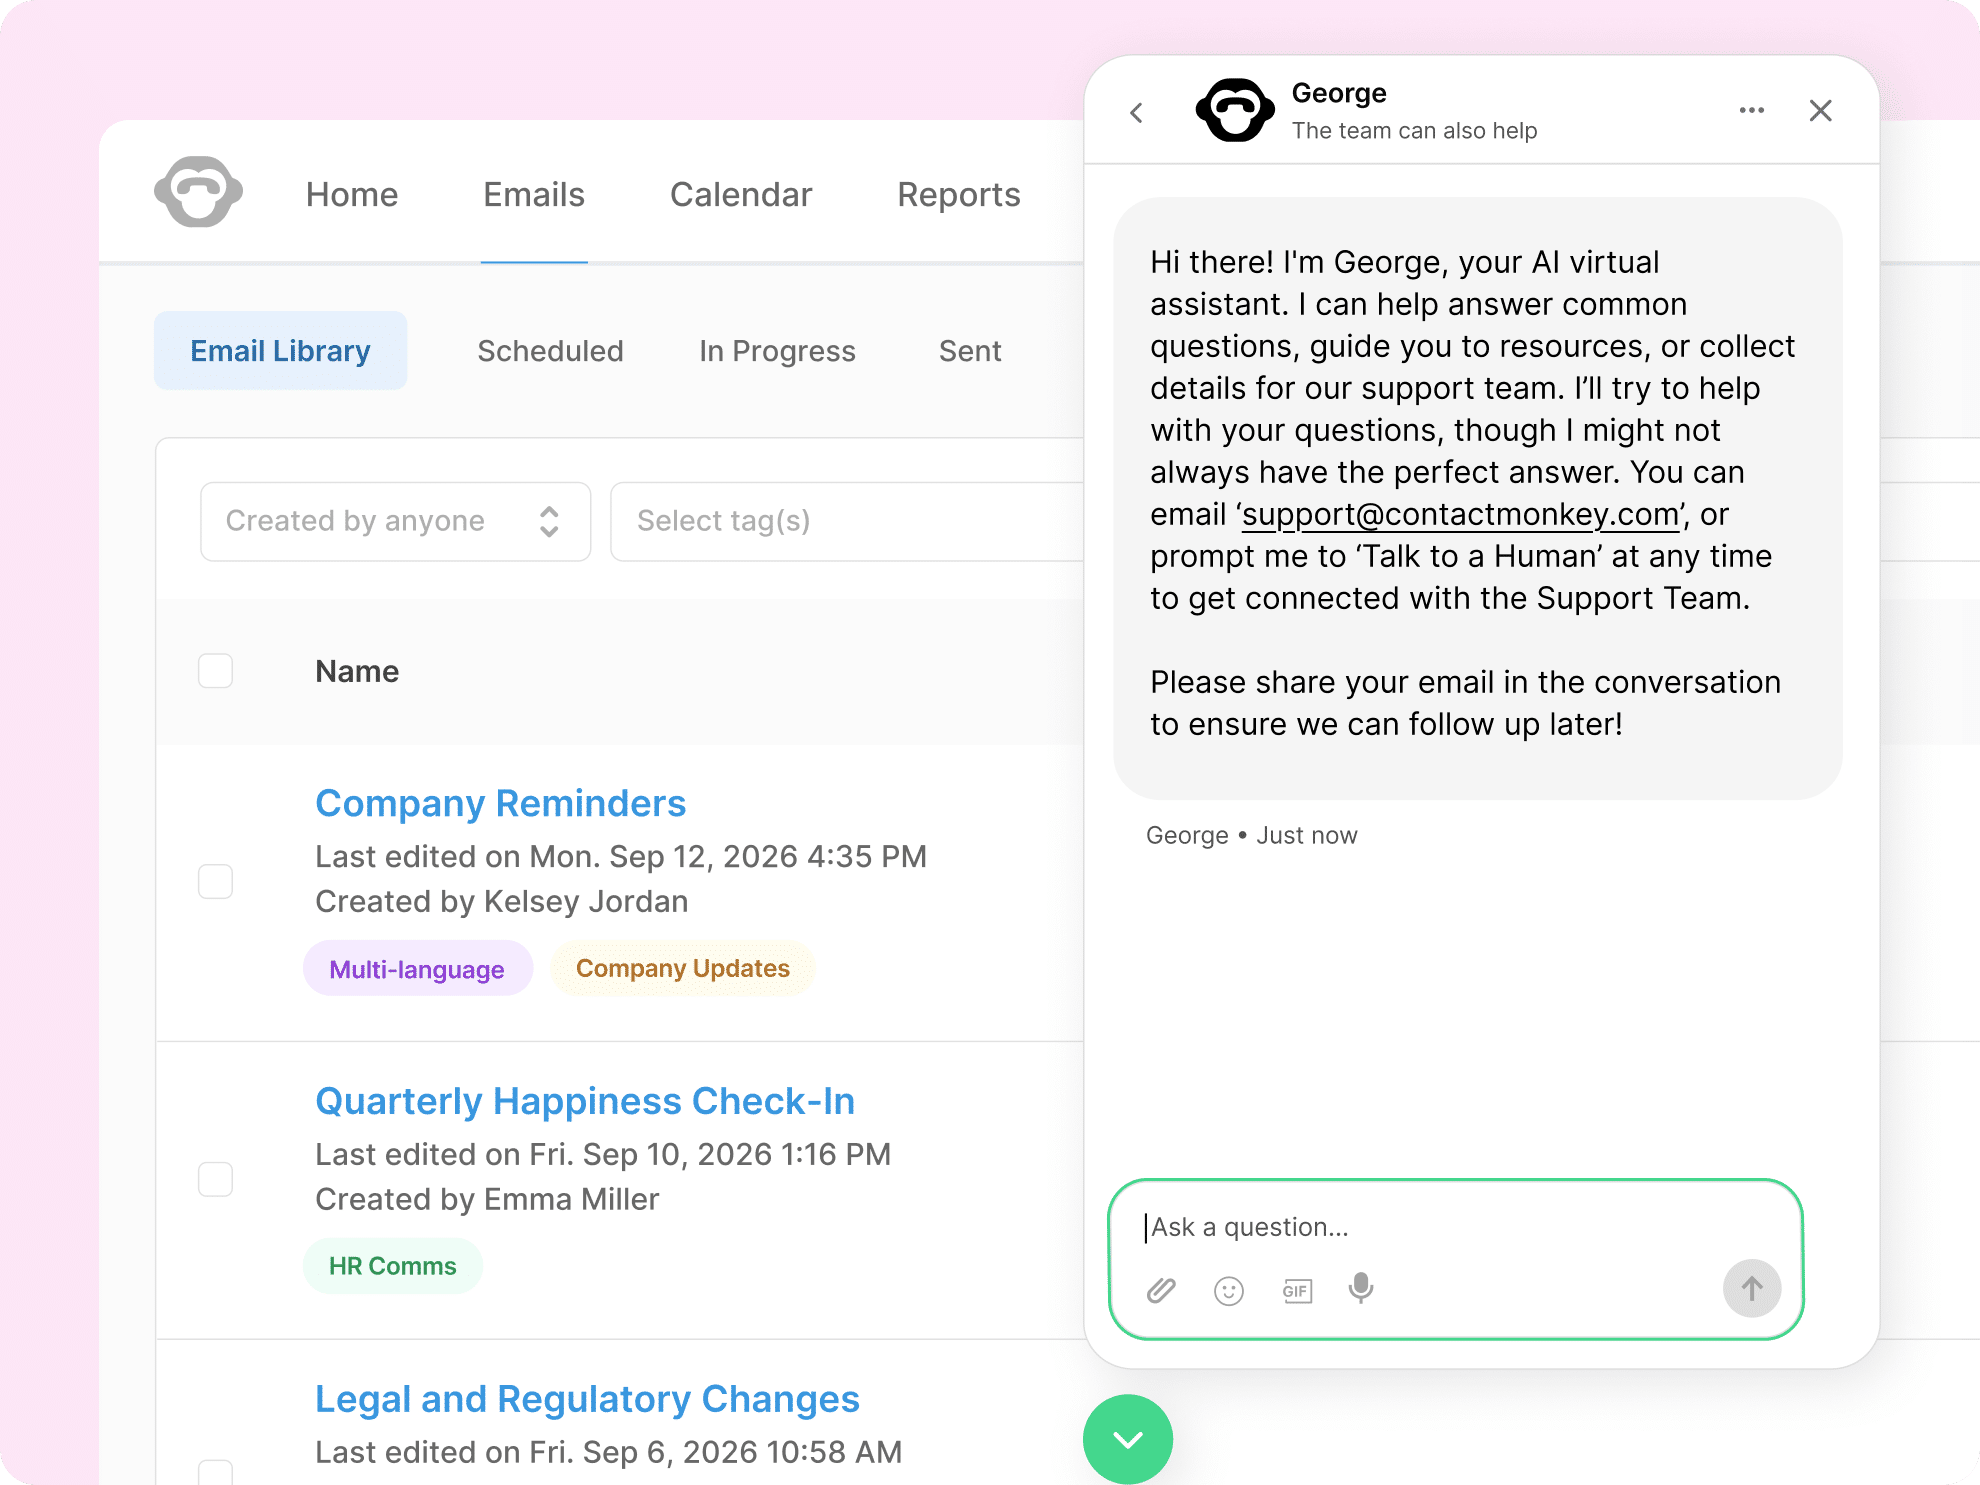Close the George chat panel

[1820, 111]
